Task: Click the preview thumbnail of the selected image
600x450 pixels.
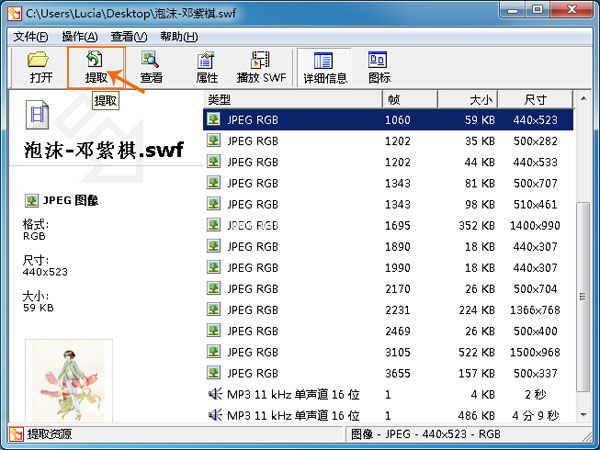Action: pyautogui.click(x=69, y=381)
